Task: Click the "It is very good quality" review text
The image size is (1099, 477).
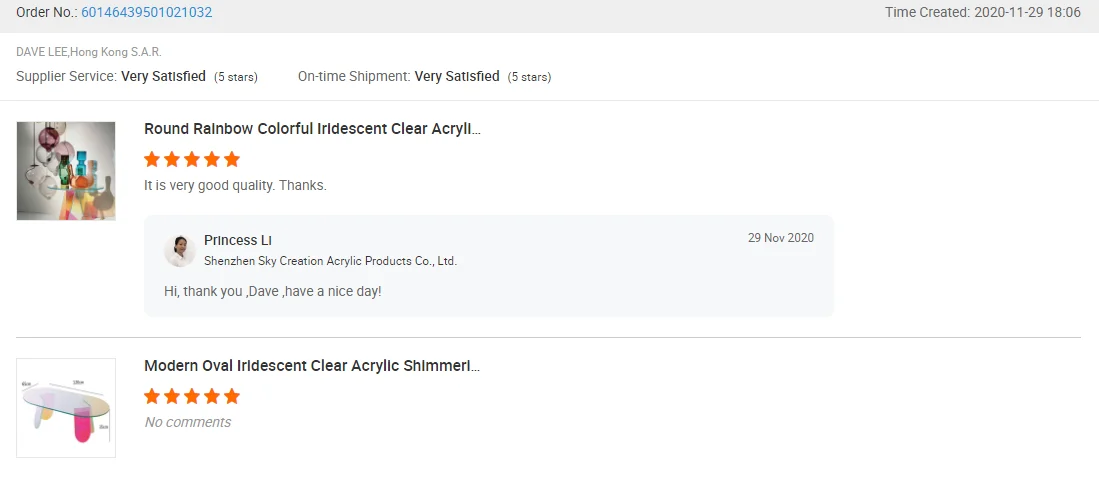Action: pyautogui.click(x=235, y=185)
